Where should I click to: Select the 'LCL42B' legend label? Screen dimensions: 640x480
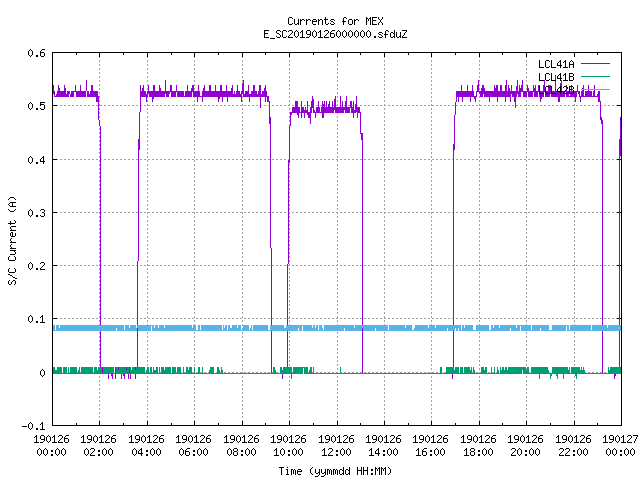point(556,90)
